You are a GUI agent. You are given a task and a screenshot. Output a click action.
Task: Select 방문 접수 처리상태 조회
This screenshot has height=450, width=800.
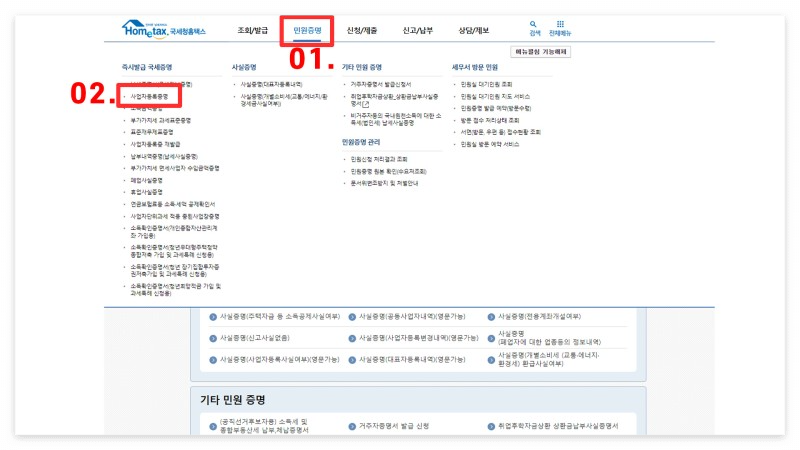pyautogui.click(x=489, y=120)
